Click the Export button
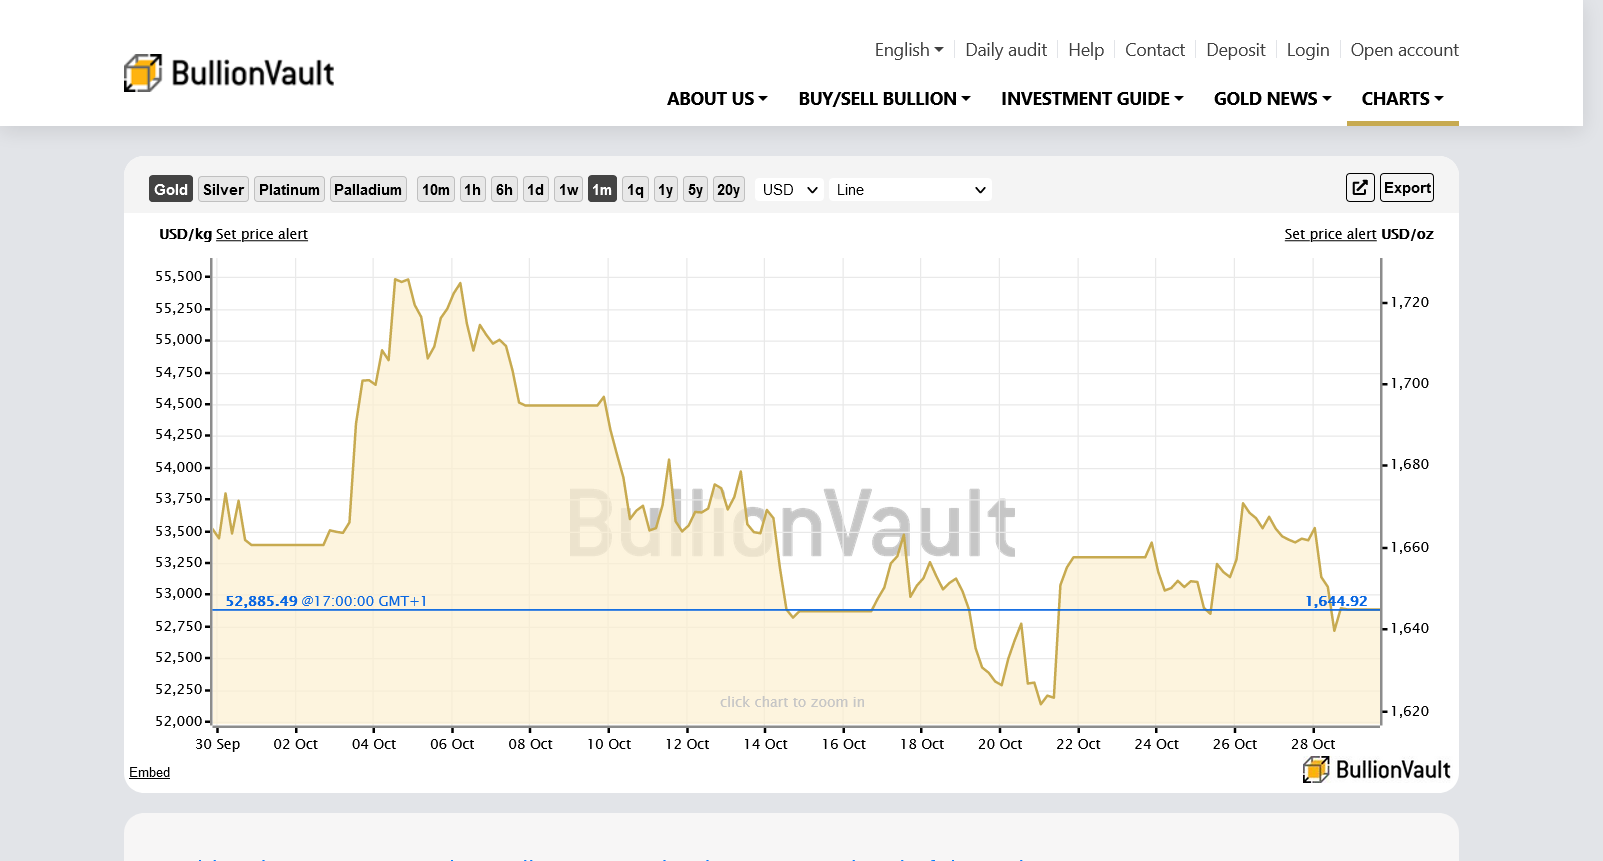 1407,188
